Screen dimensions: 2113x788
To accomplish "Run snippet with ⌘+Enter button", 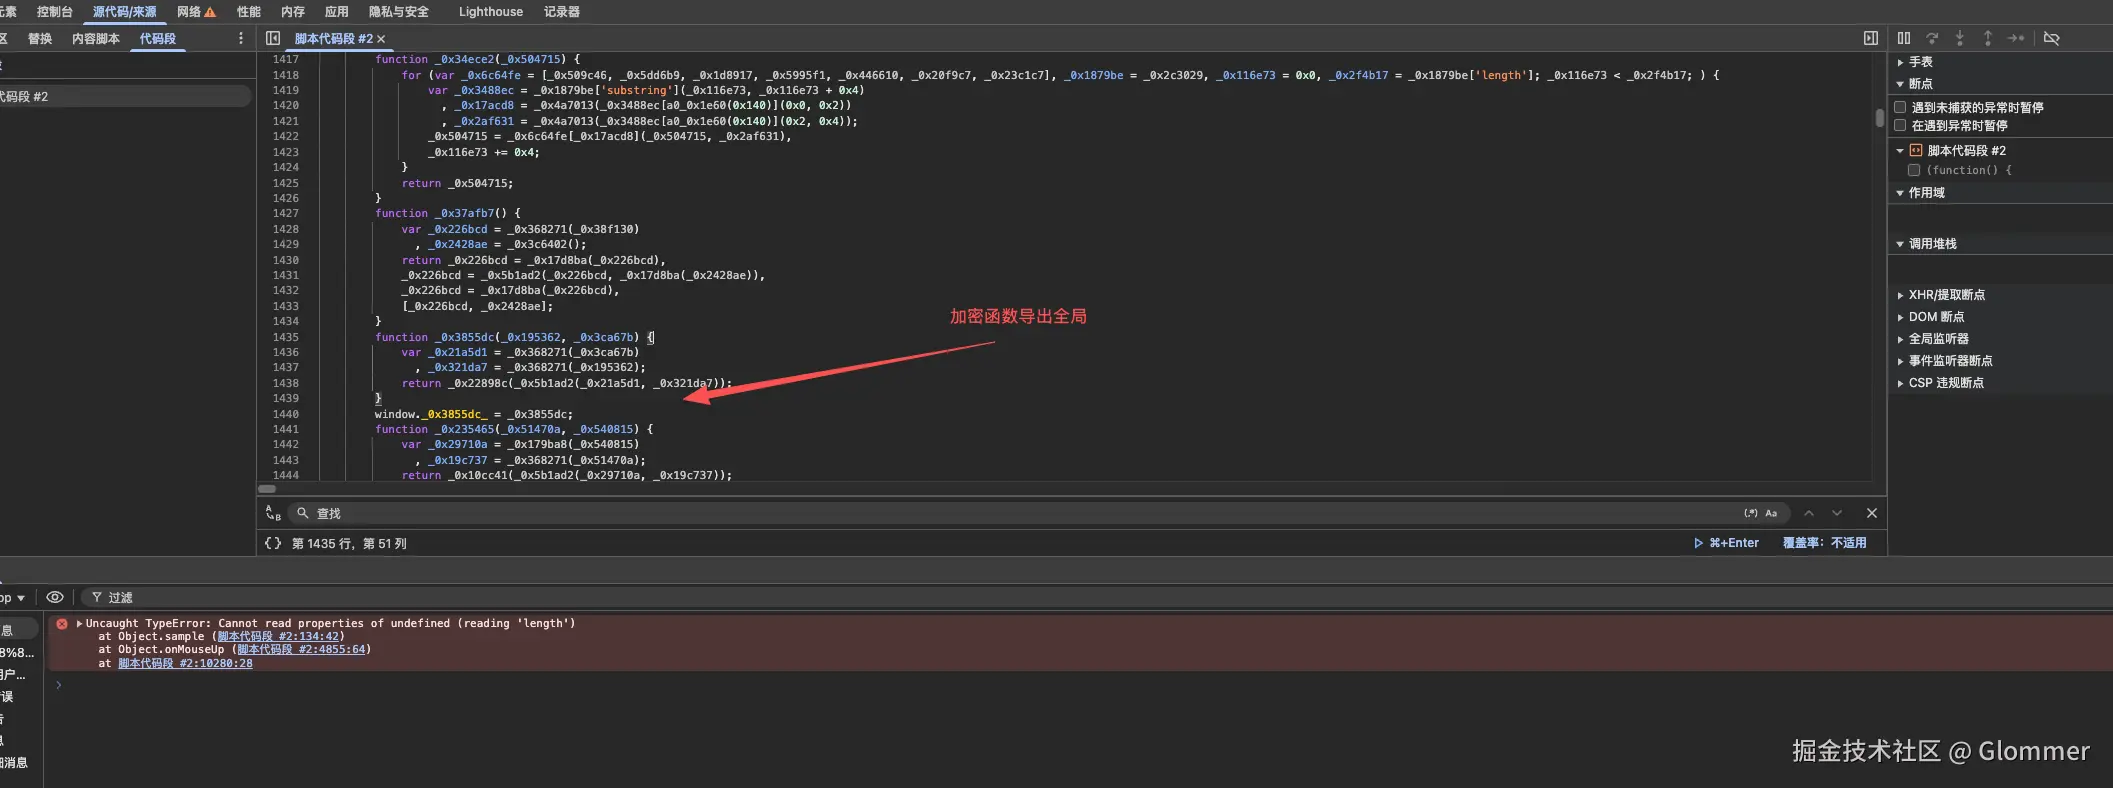I will pos(1727,543).
